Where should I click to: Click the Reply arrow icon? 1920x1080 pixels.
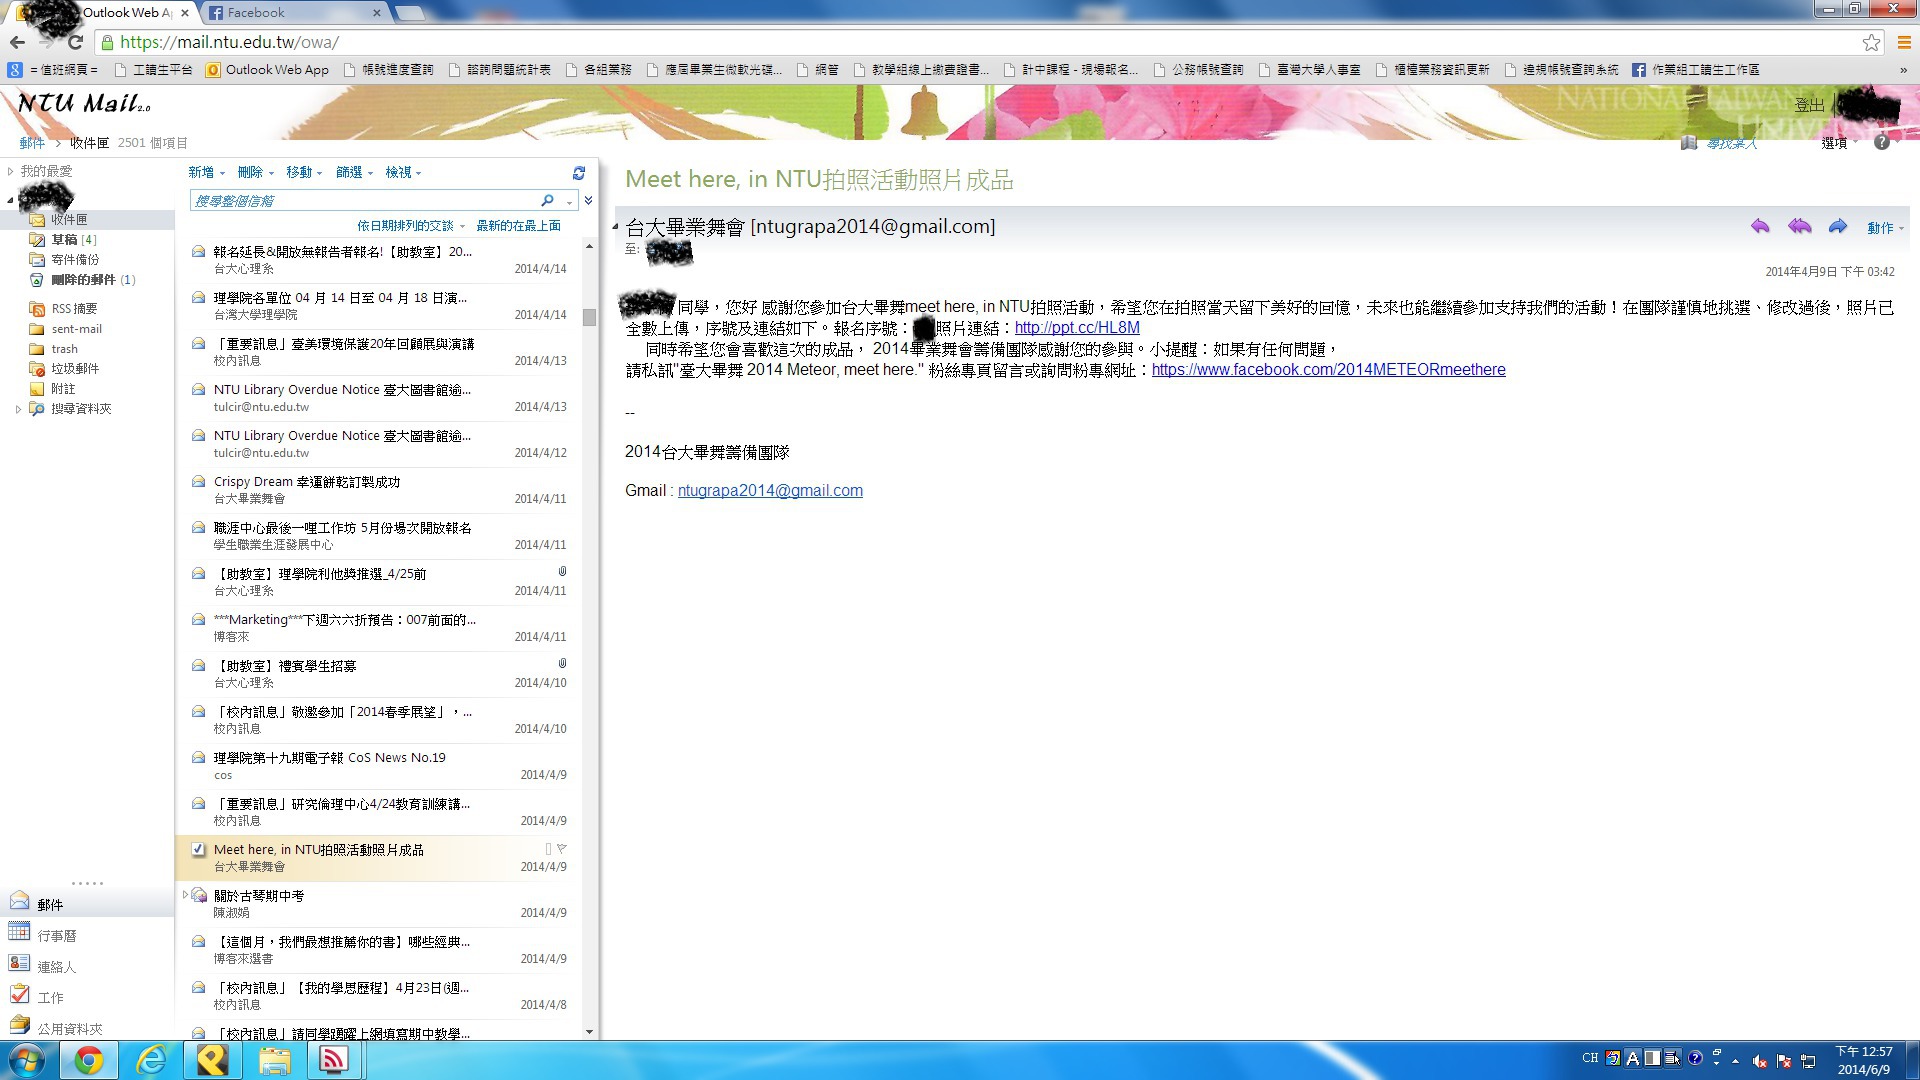(x=1760, y=227)
